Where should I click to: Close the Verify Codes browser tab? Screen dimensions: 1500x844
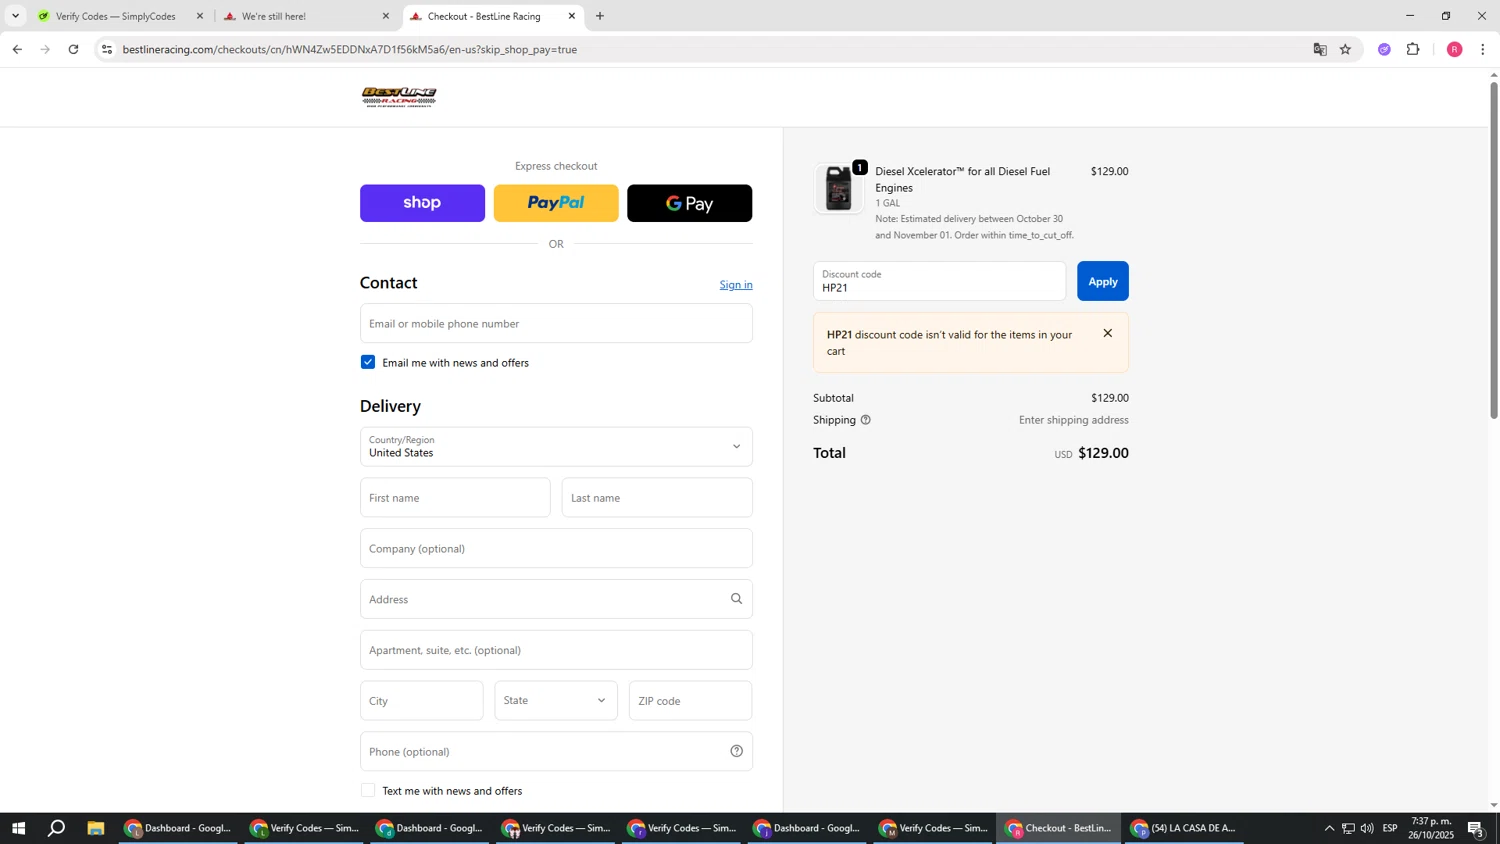click(200, 16)
